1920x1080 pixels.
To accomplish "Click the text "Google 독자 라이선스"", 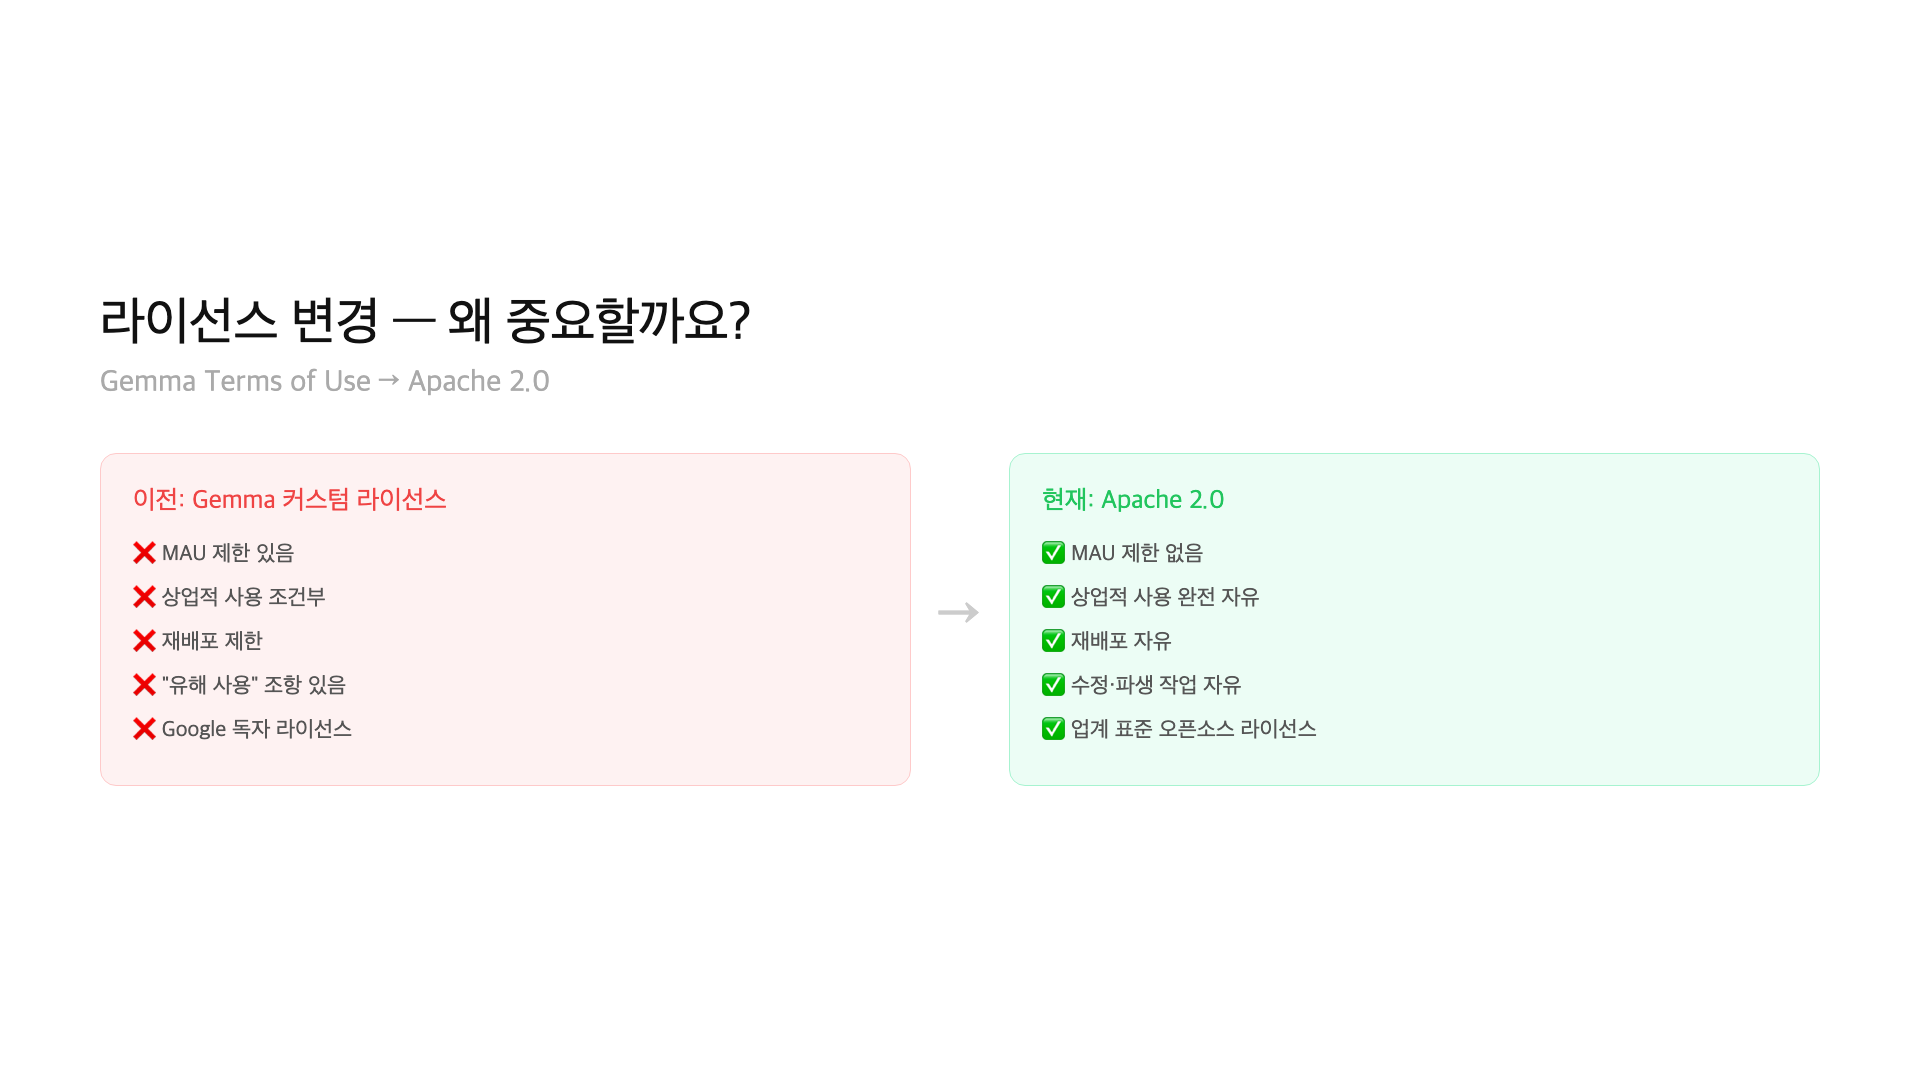I will point(257,729).
